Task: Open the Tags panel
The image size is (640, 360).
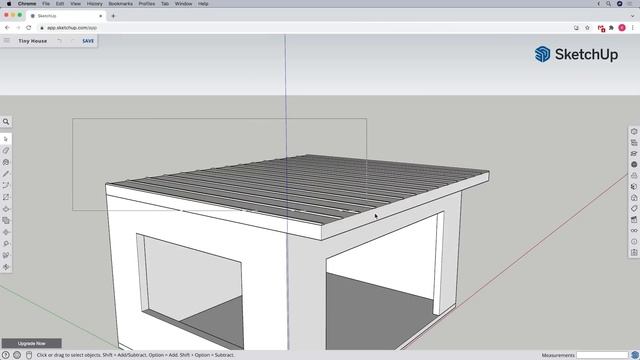Action: pos(634,209)
